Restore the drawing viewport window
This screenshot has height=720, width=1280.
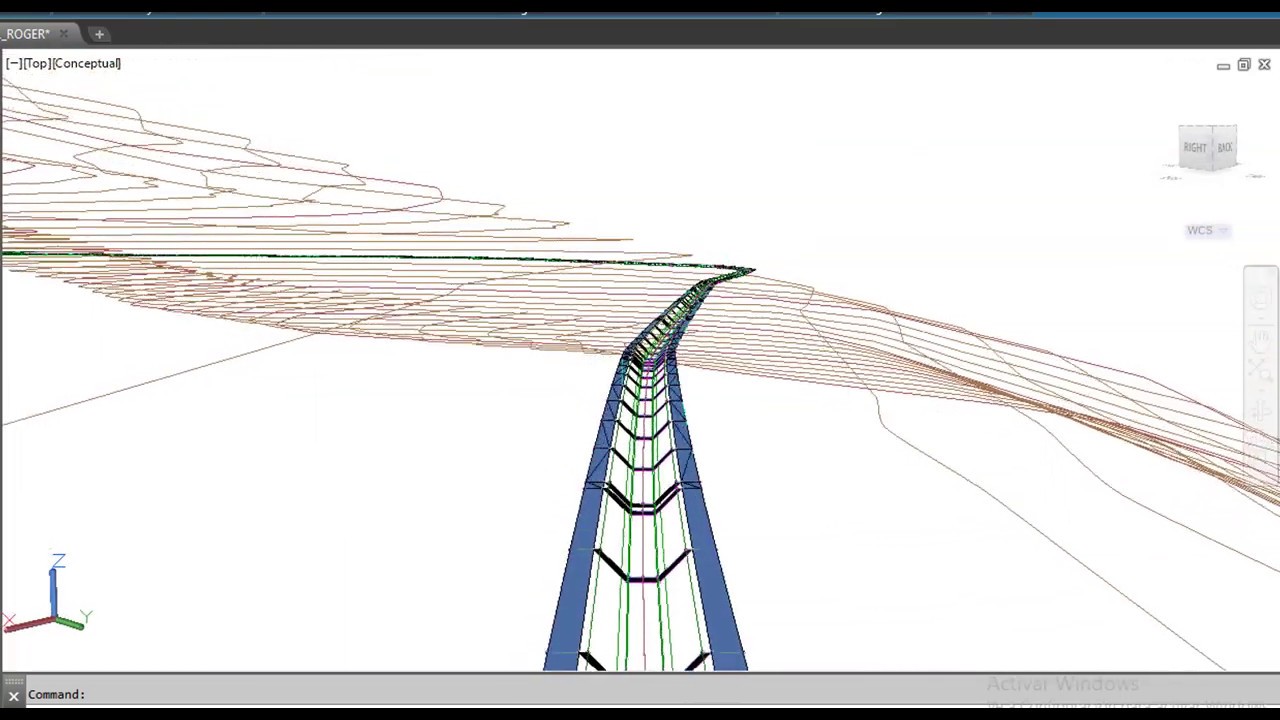coord(1244,65)
